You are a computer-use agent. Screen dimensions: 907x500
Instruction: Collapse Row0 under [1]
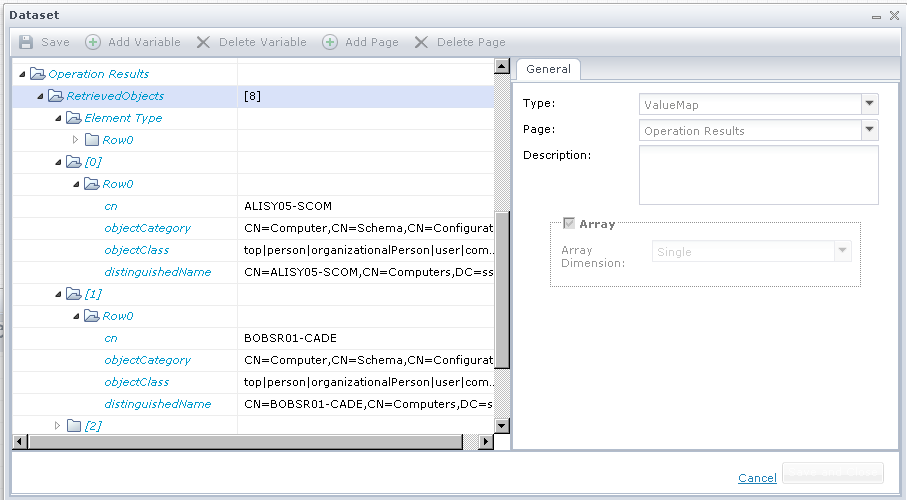pyautogui.click(x=76, y=316)
